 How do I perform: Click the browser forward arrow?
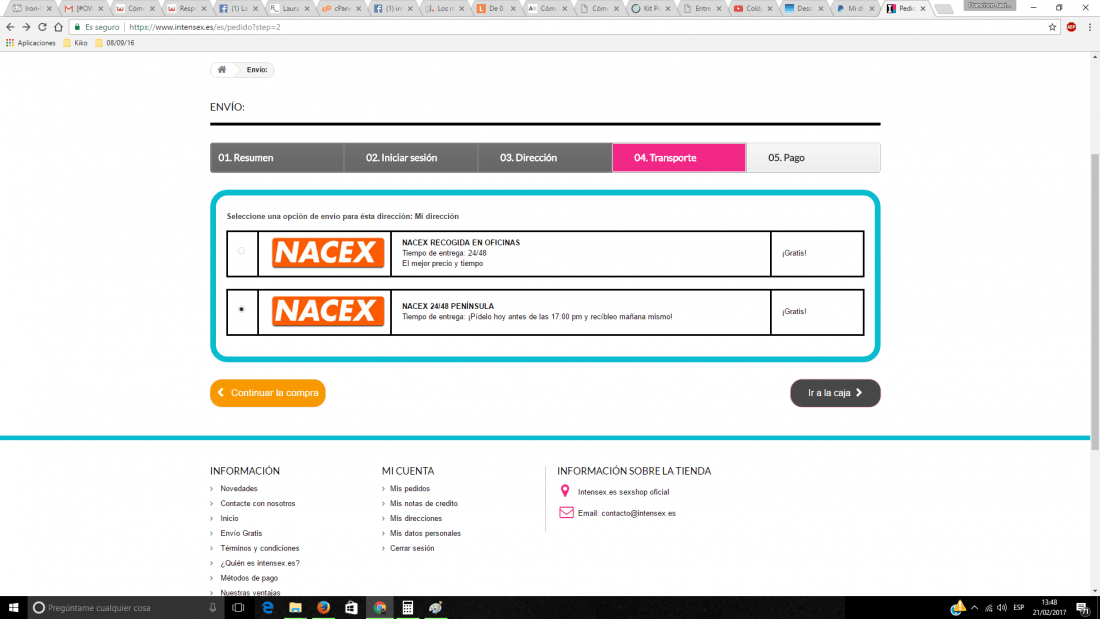tap(26, 27)
